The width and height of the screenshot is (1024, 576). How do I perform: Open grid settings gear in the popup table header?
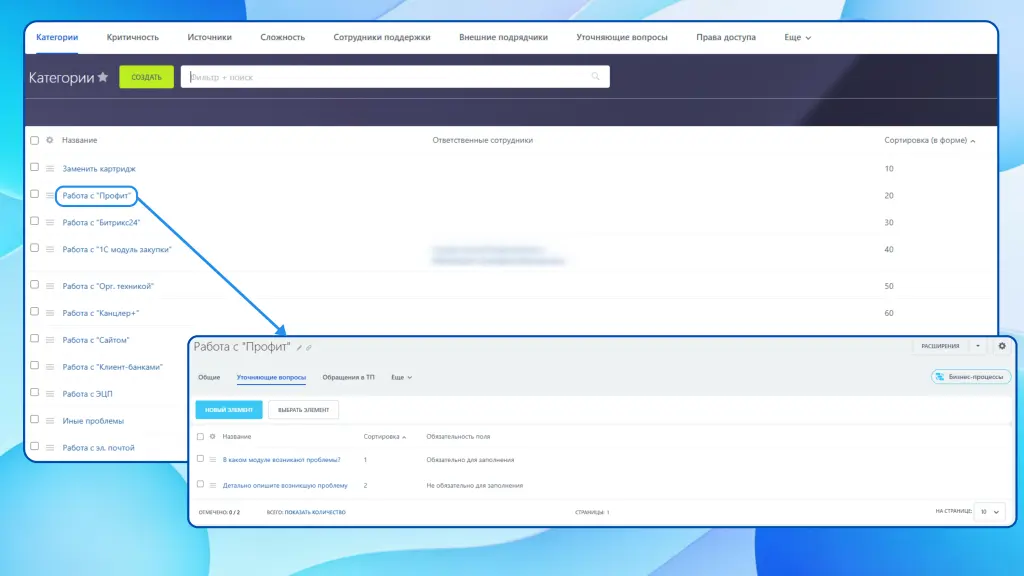(212, 436)
